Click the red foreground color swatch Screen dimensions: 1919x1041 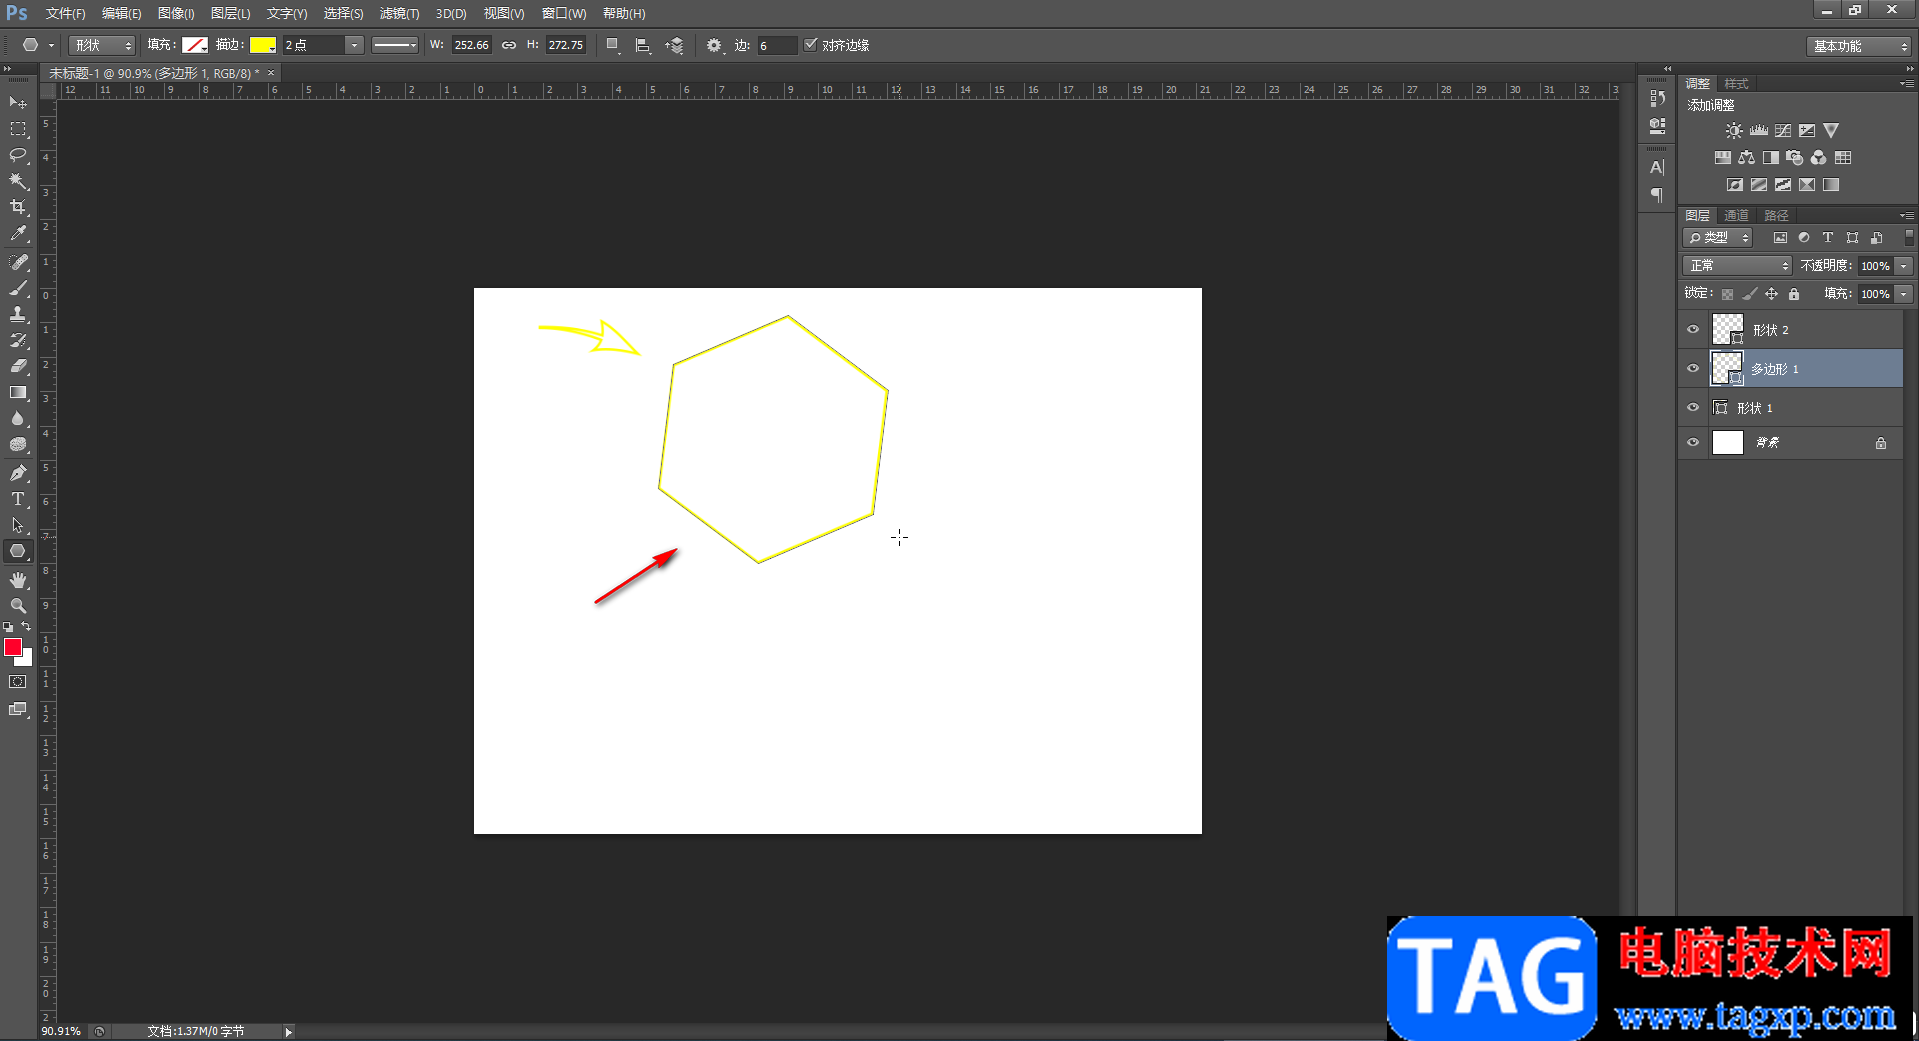coord(13,647)
